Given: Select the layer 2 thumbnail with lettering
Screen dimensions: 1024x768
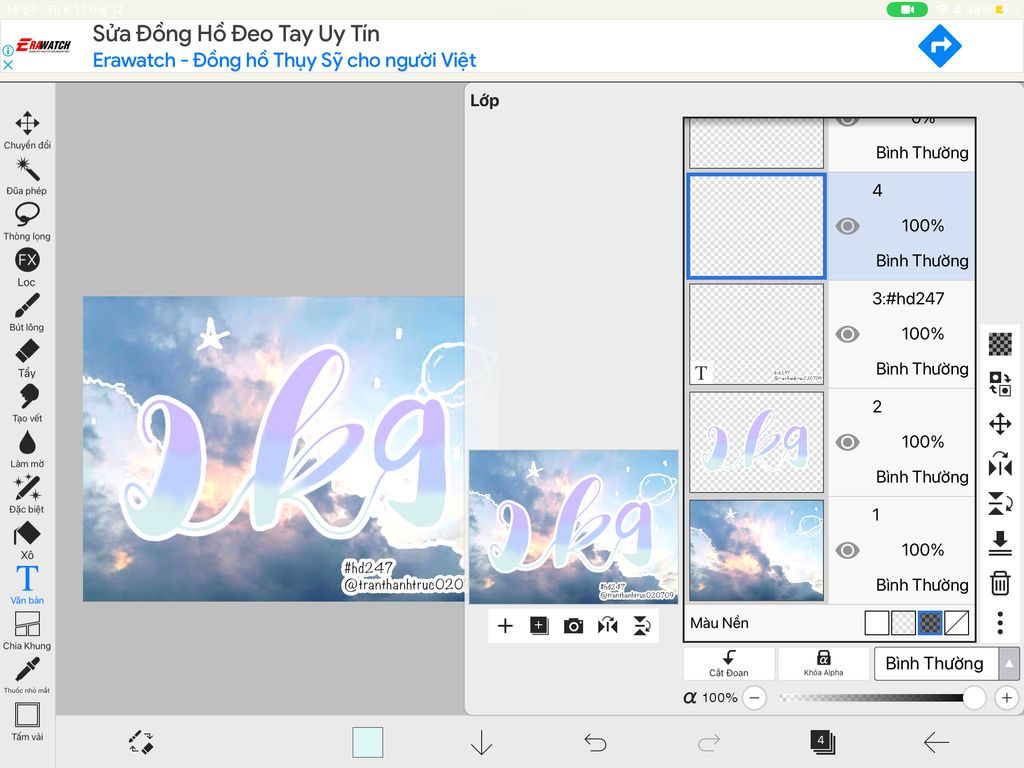Looking at the screenshot, I should [756, 442].
